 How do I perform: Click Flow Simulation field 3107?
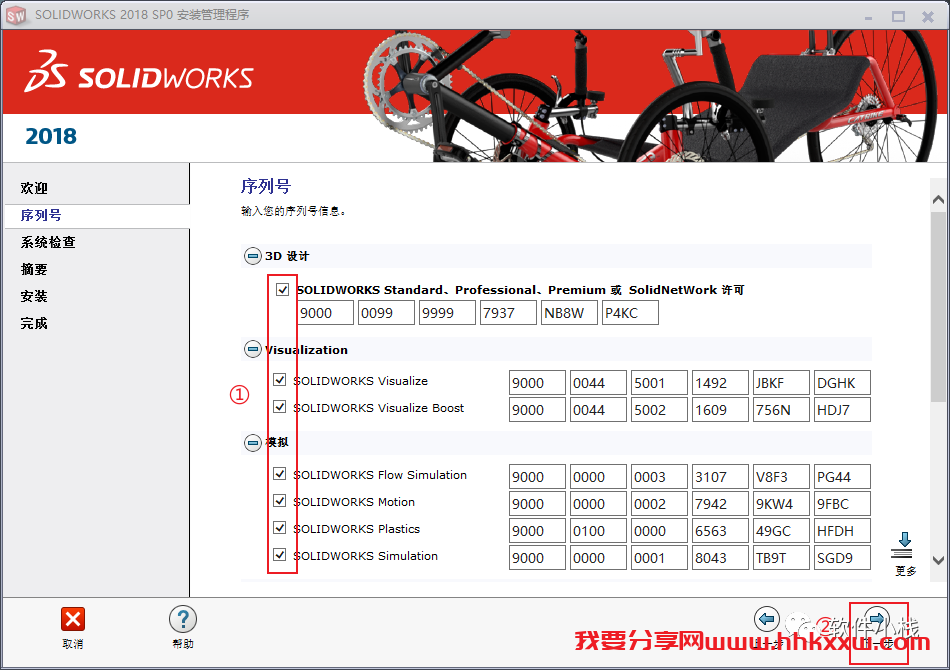coord(720,477)
